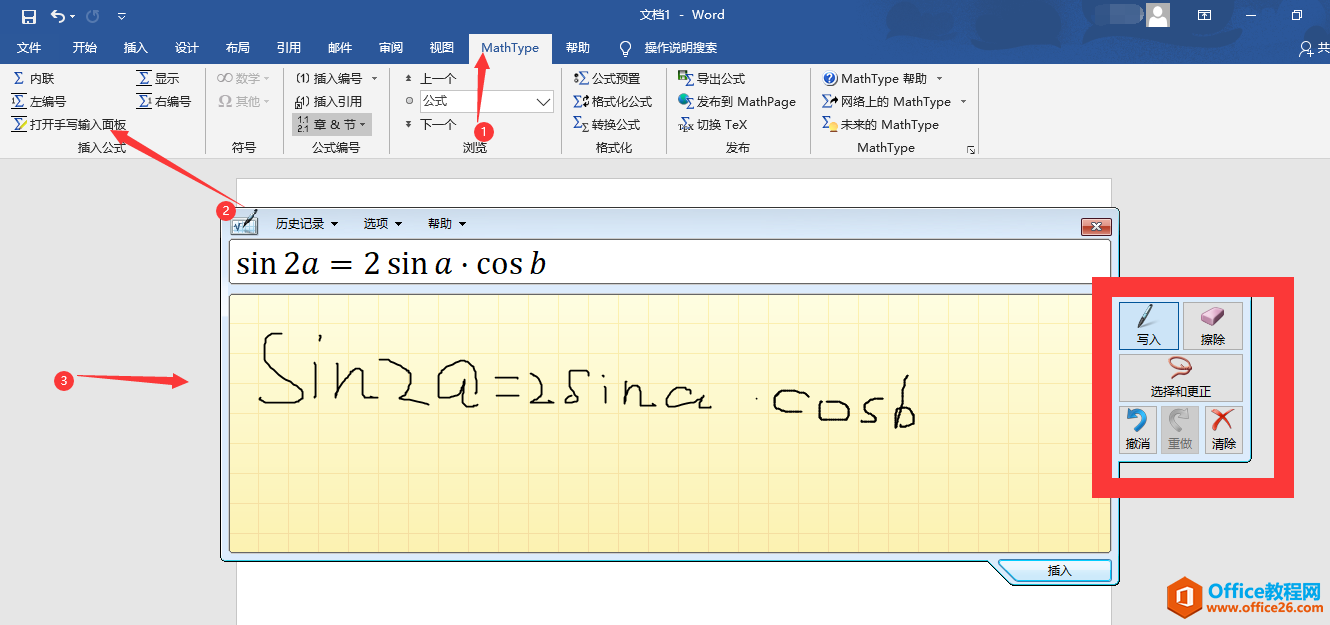Click the 撤消 (Undo) arrow in panel
The width and height of the screenshot is (1330, 625).
click(1137, 429)
